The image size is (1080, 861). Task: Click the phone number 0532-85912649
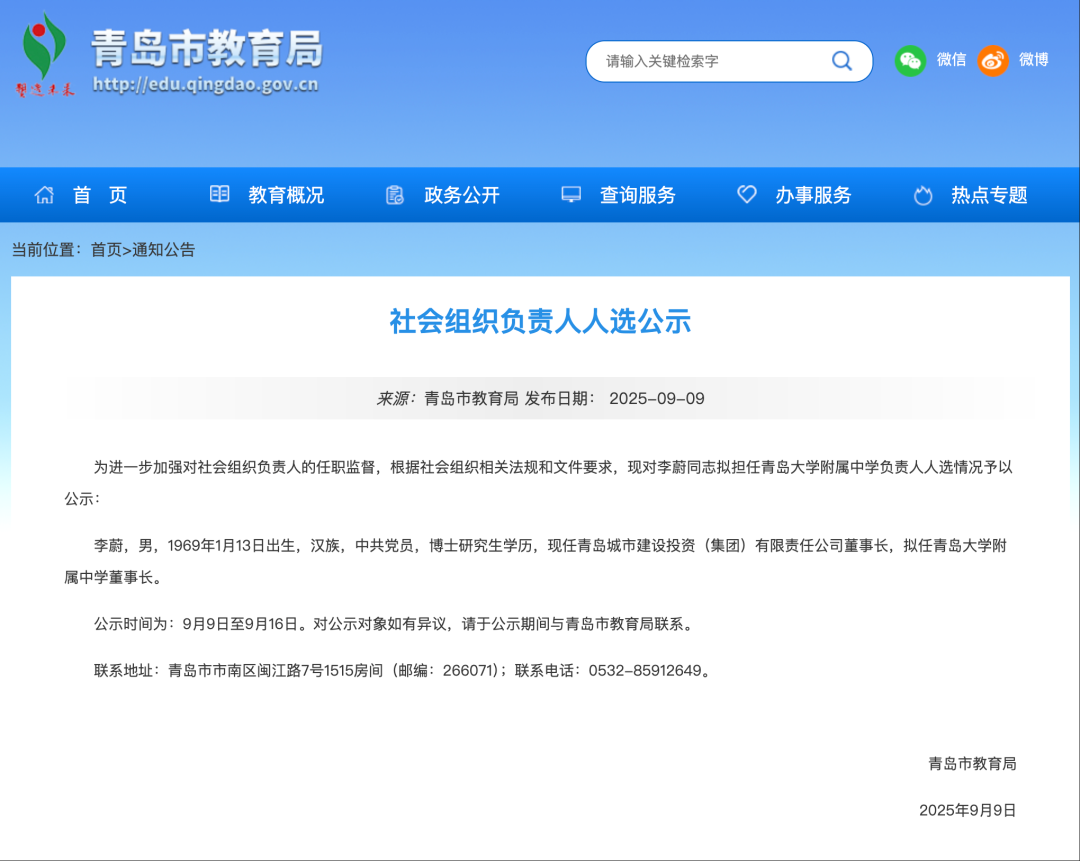pyautogui.click(x=645, y=670)
